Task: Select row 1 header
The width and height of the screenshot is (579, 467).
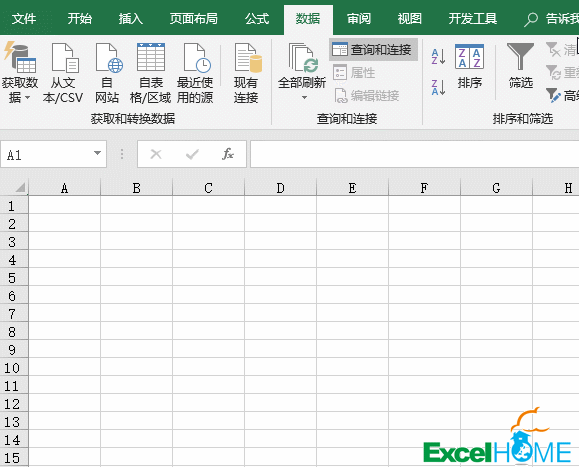Action: click(14, 206)
